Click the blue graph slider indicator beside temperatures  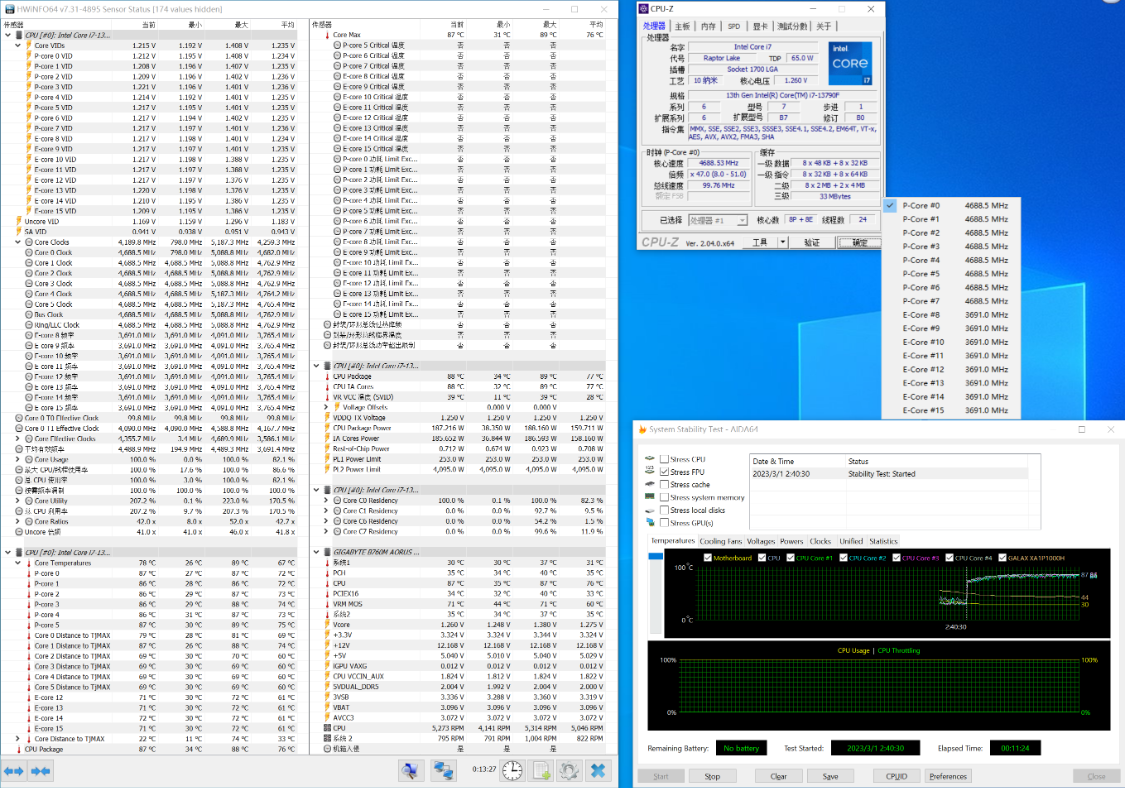click(655, 556)
